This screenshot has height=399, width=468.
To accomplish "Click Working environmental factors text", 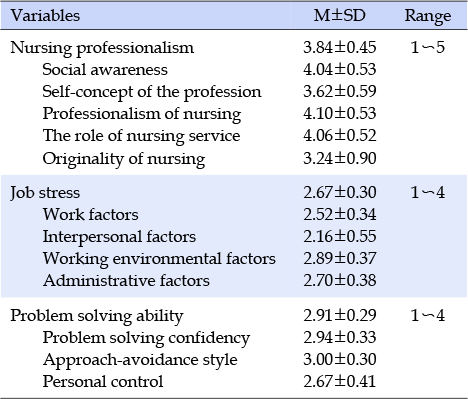I will pyautogui.click(x=159, y=259).
